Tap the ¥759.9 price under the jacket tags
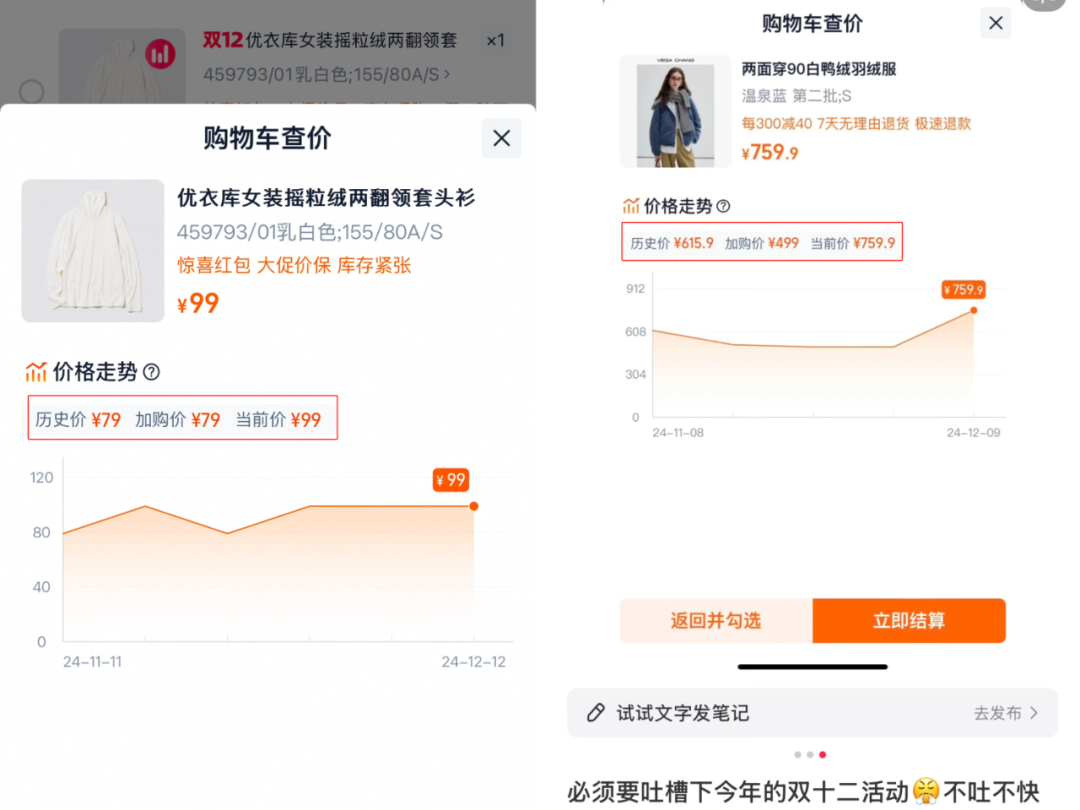This screenshot has width=1080, height=810. 770,152
